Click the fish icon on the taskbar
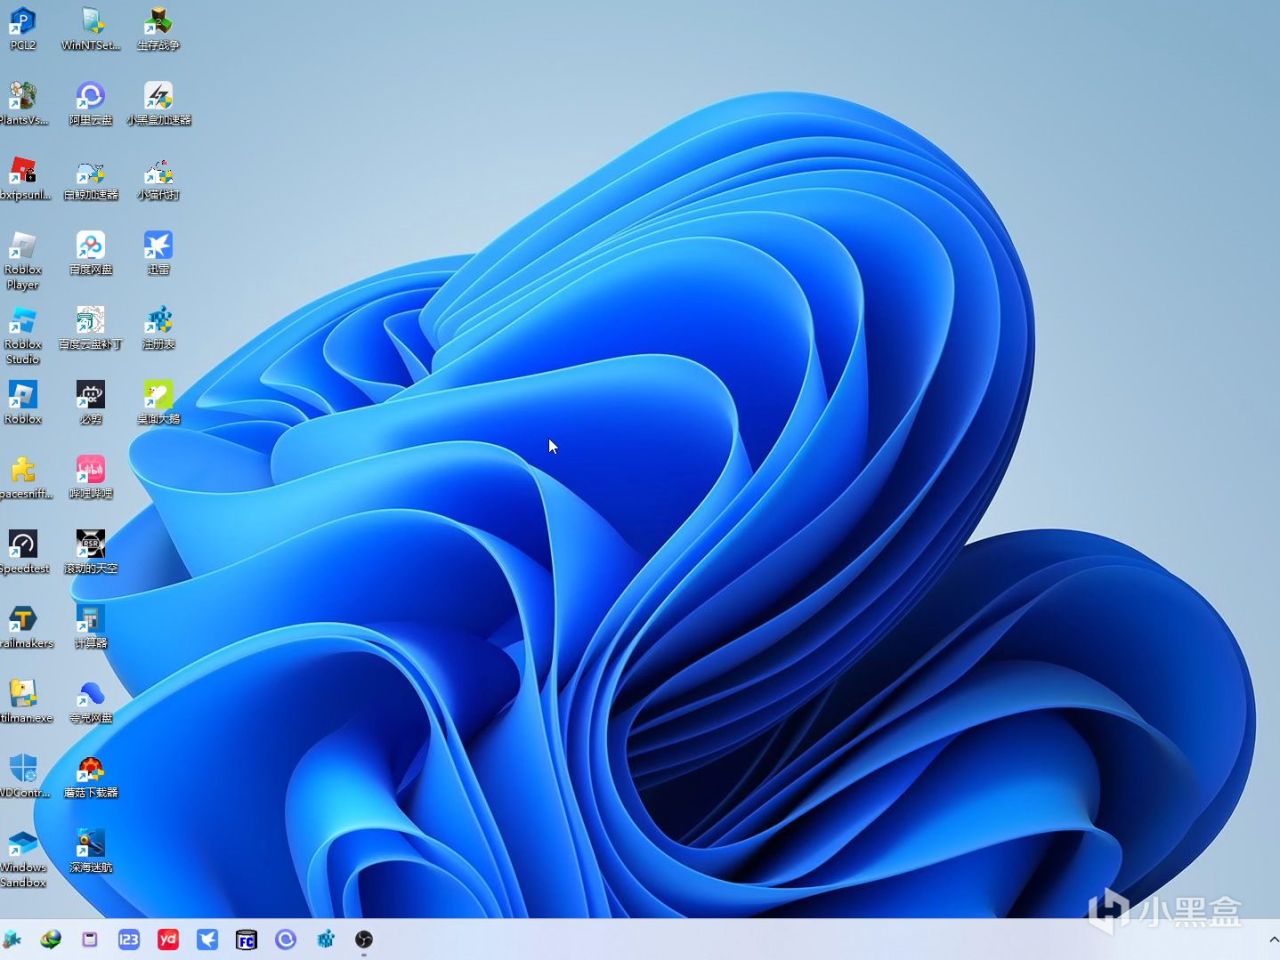1280x960 pixels. 11,939
